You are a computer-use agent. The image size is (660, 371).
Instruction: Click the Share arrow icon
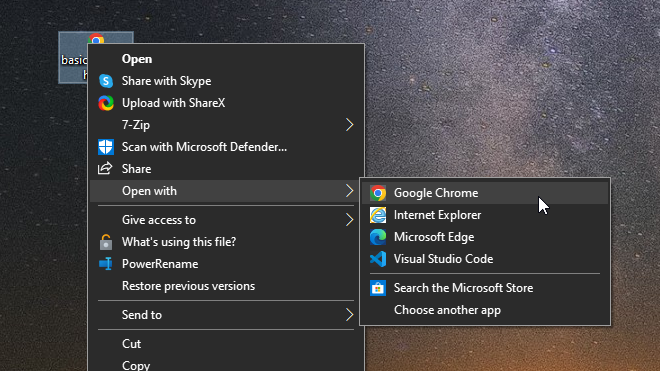[105, 168]
